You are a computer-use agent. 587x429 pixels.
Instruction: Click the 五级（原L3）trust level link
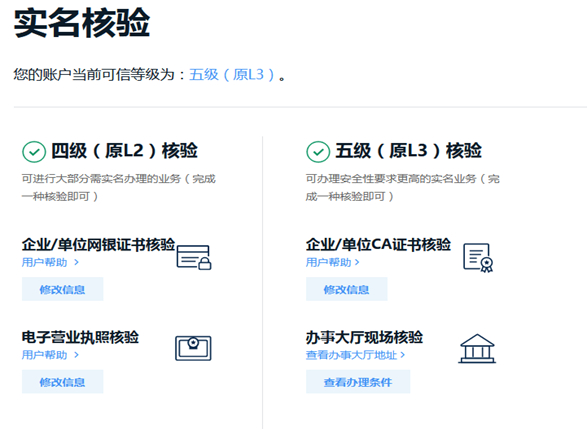(x=232, y=74)
